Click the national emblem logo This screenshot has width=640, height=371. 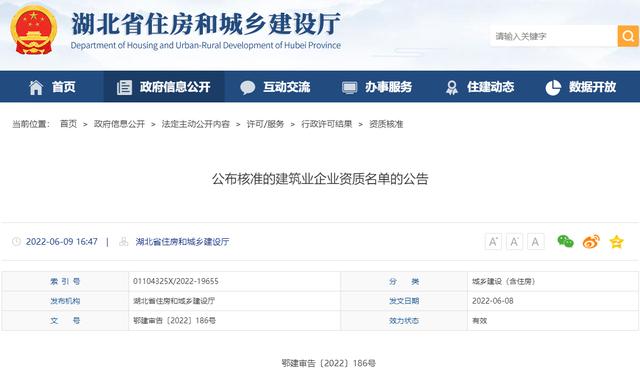coord(34,30)
